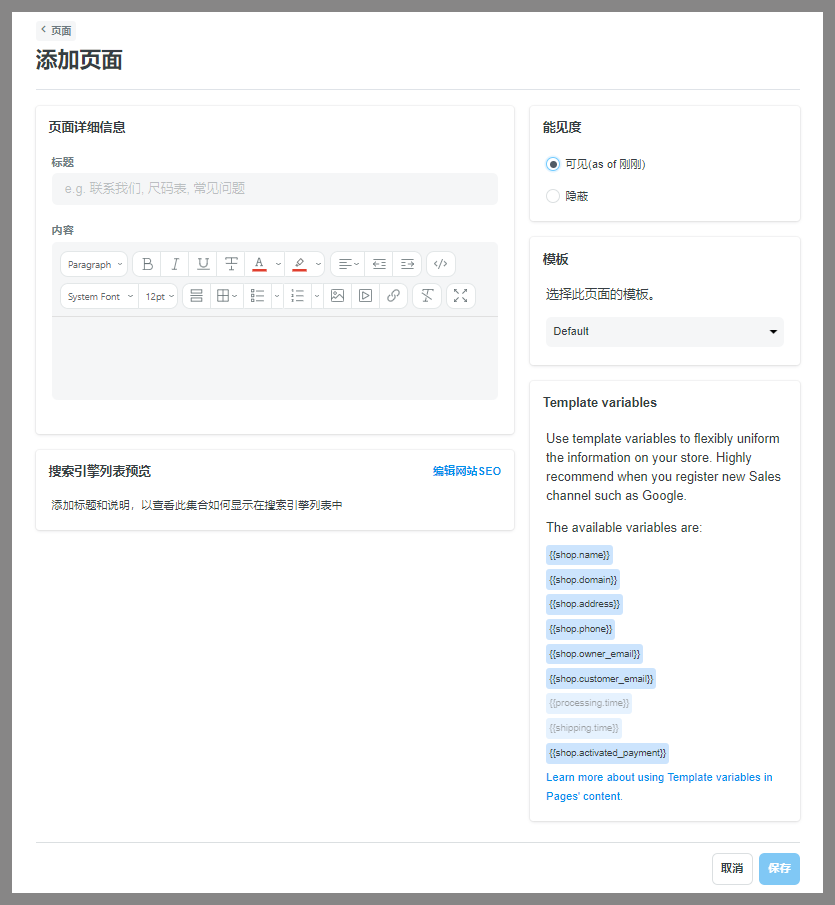Open the Default template dropdown

(x=665, y=331)
